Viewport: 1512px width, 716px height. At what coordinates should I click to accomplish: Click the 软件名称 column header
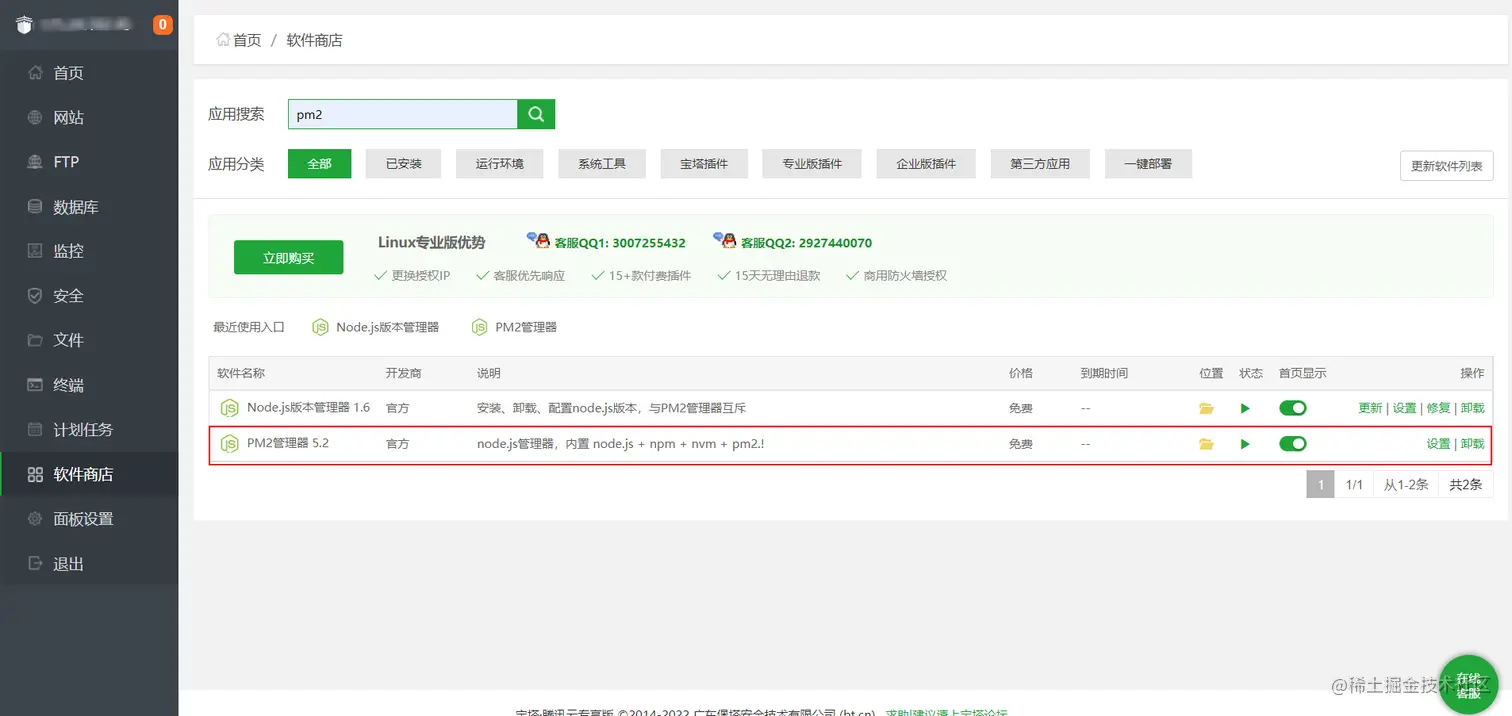(241, 373)
